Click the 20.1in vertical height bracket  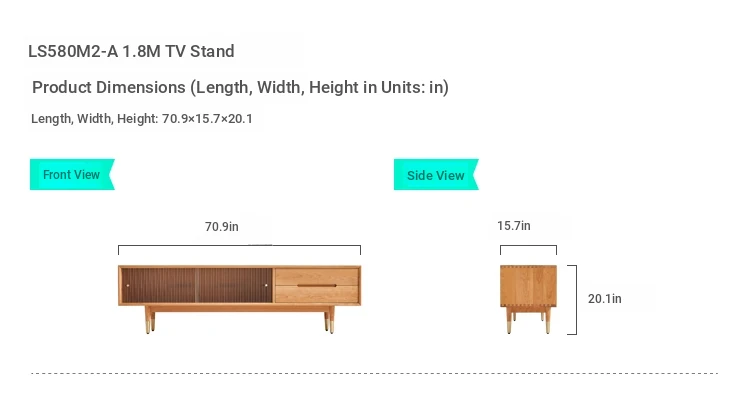(572, 300)
